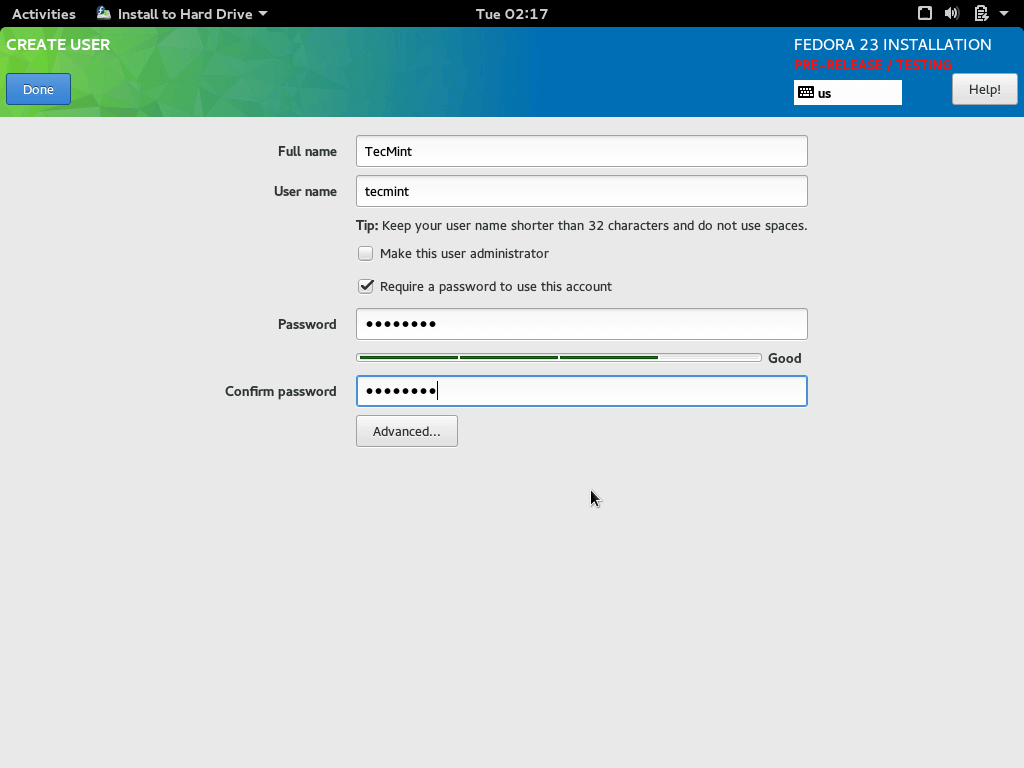Open the system menu dropdown arrow at top right

[1004, 14]
